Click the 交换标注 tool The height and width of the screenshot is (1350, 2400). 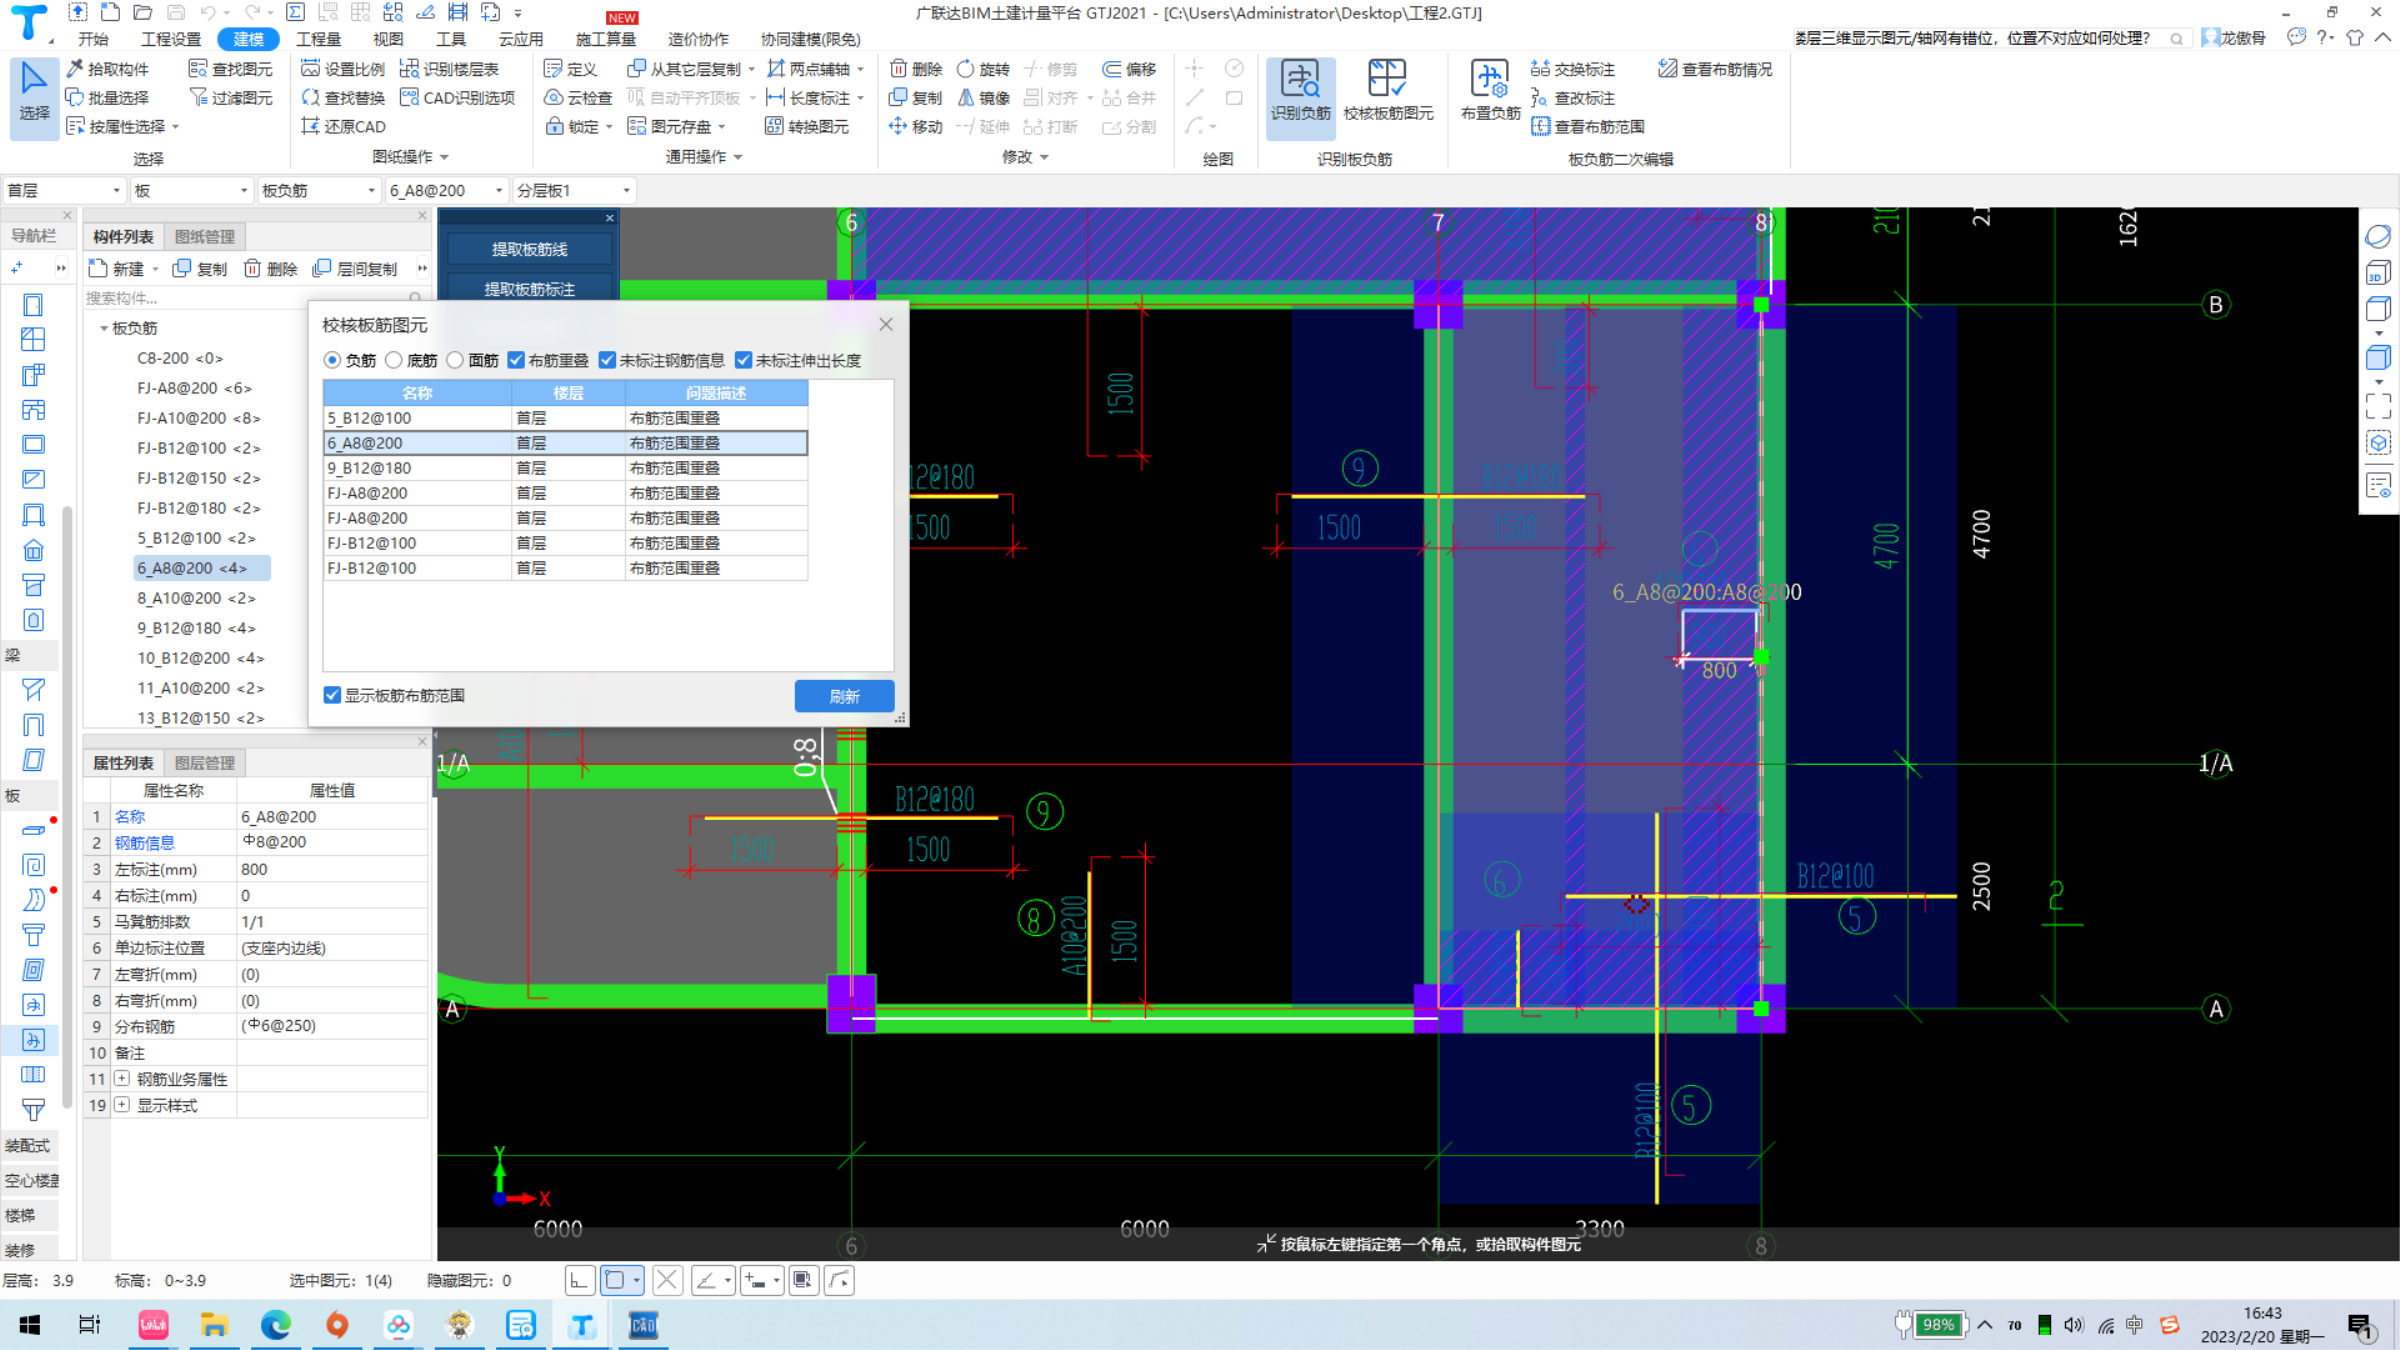pos(1573,69)
